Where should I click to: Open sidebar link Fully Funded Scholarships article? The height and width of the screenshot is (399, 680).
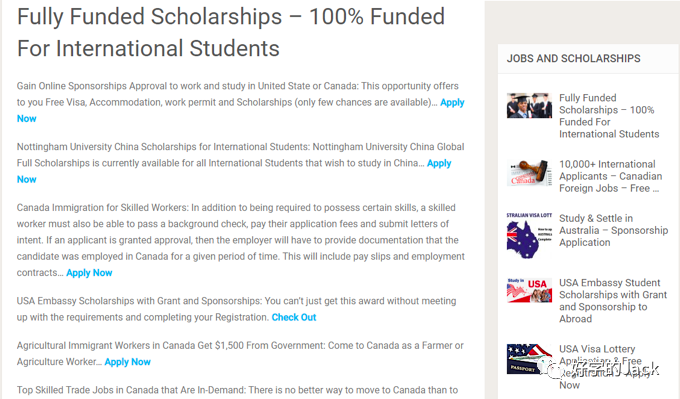coord(609,116)
